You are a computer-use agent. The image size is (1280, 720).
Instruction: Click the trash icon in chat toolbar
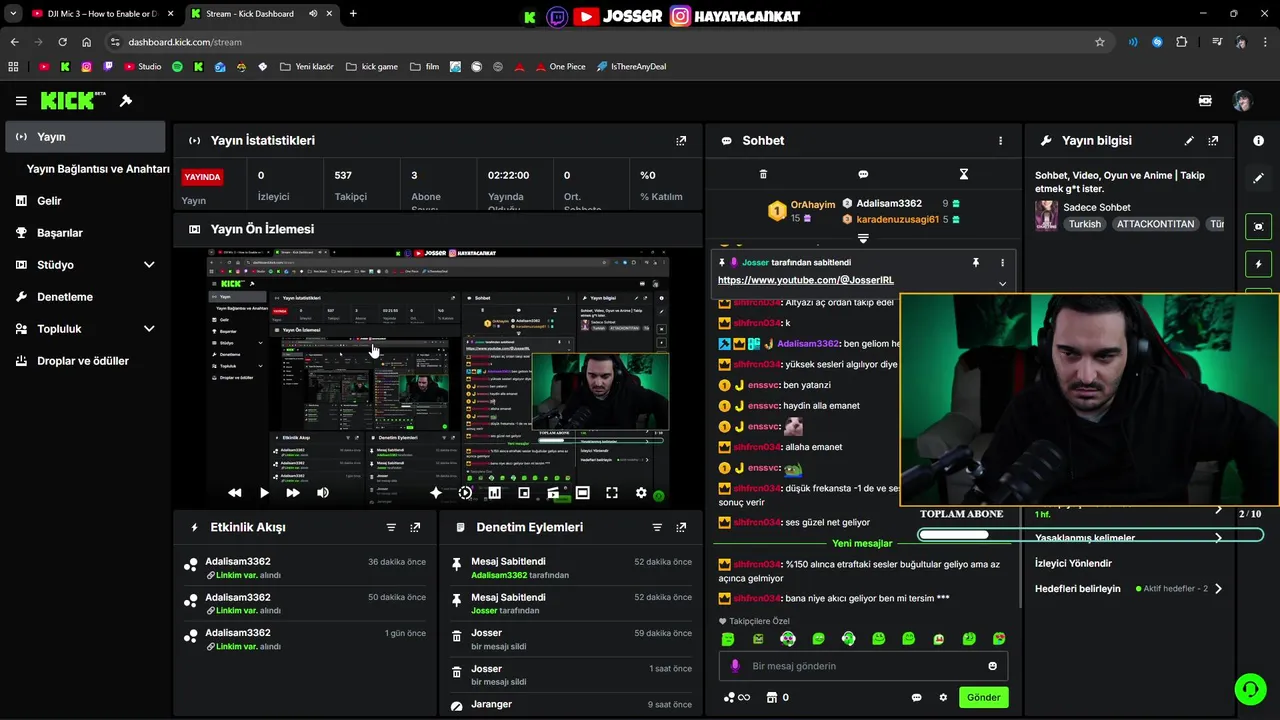[x=763, y=174]
